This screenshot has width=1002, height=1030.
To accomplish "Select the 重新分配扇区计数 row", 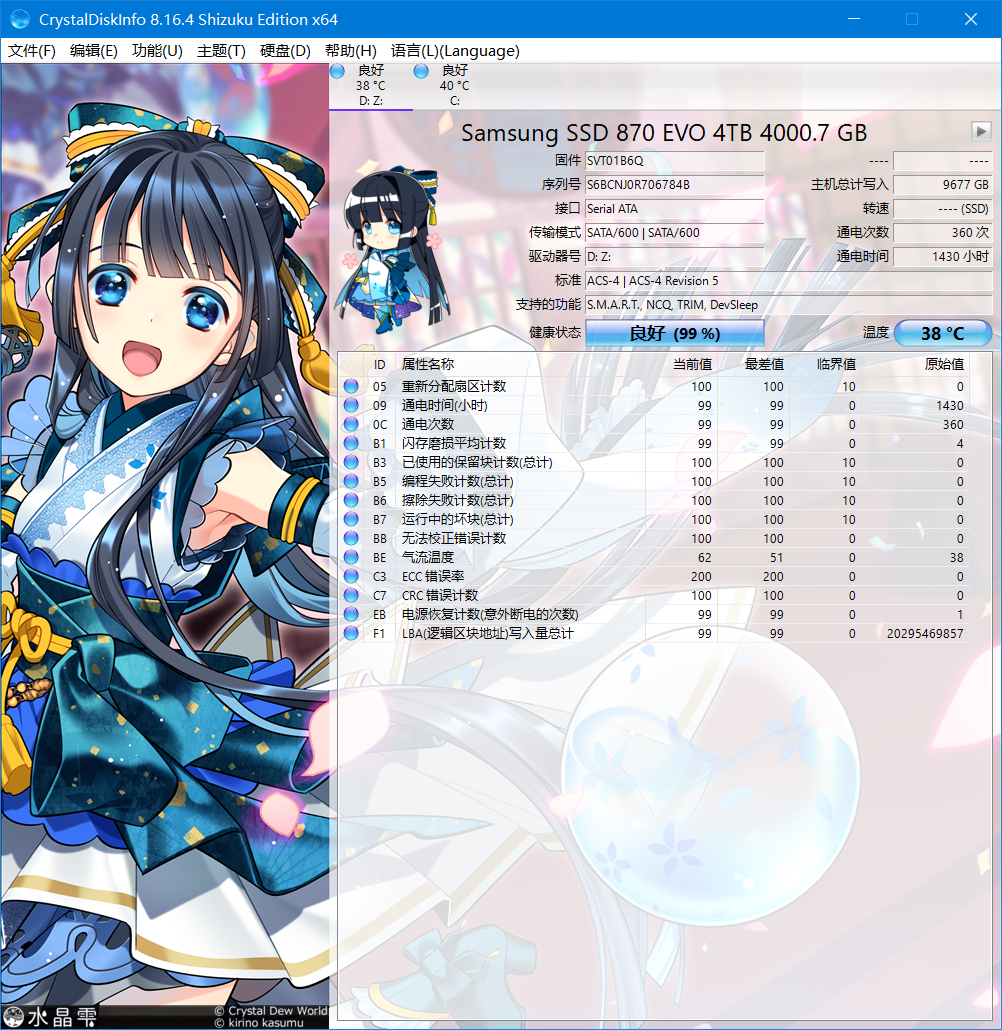I will click(654, 386).
